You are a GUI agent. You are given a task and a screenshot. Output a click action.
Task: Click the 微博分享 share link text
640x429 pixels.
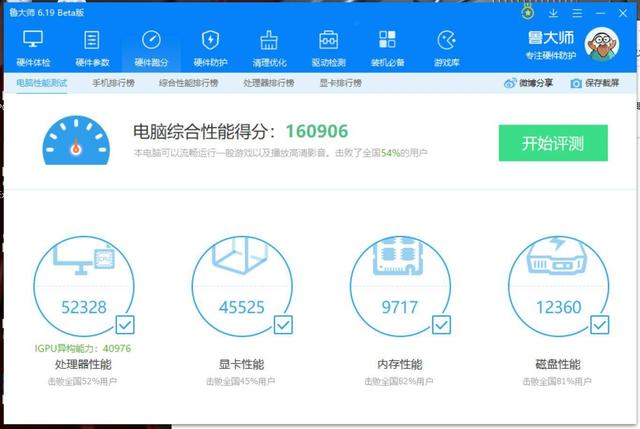pyautogui.click(x=536, y=83)
